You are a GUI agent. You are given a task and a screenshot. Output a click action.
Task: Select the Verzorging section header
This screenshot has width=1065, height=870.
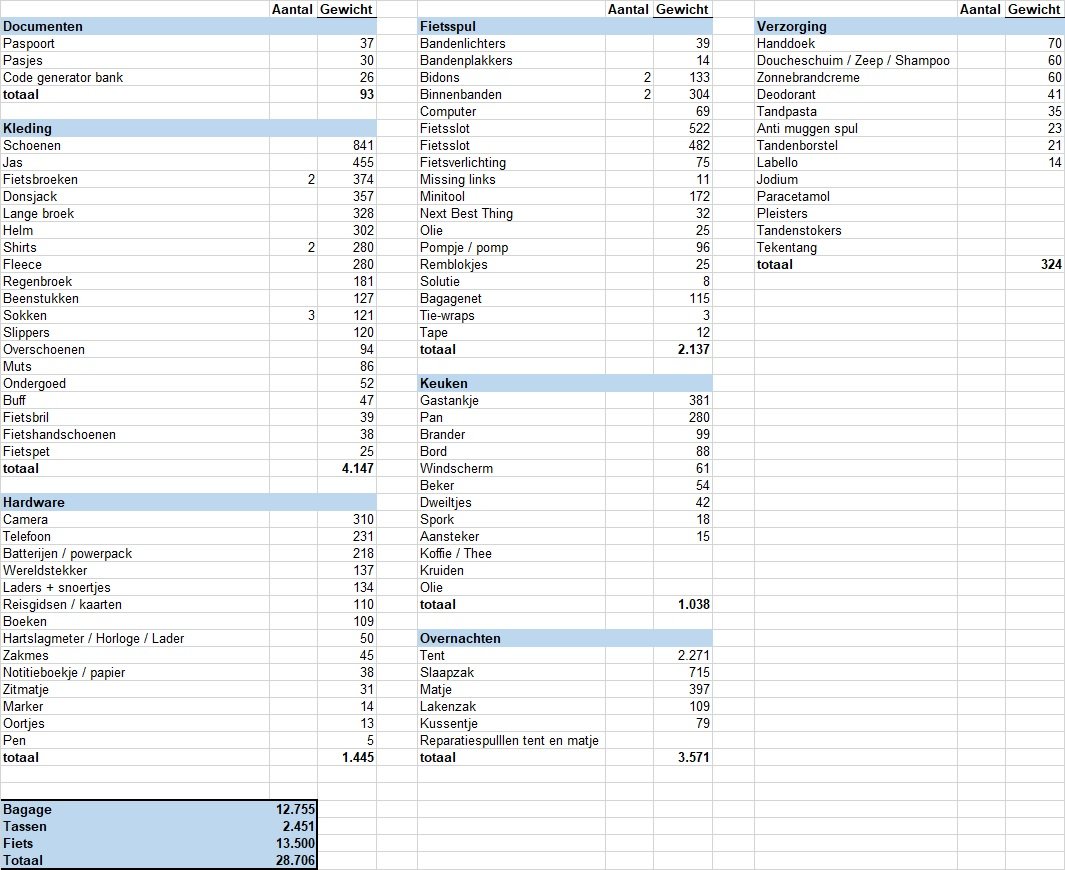pos(792,27)
